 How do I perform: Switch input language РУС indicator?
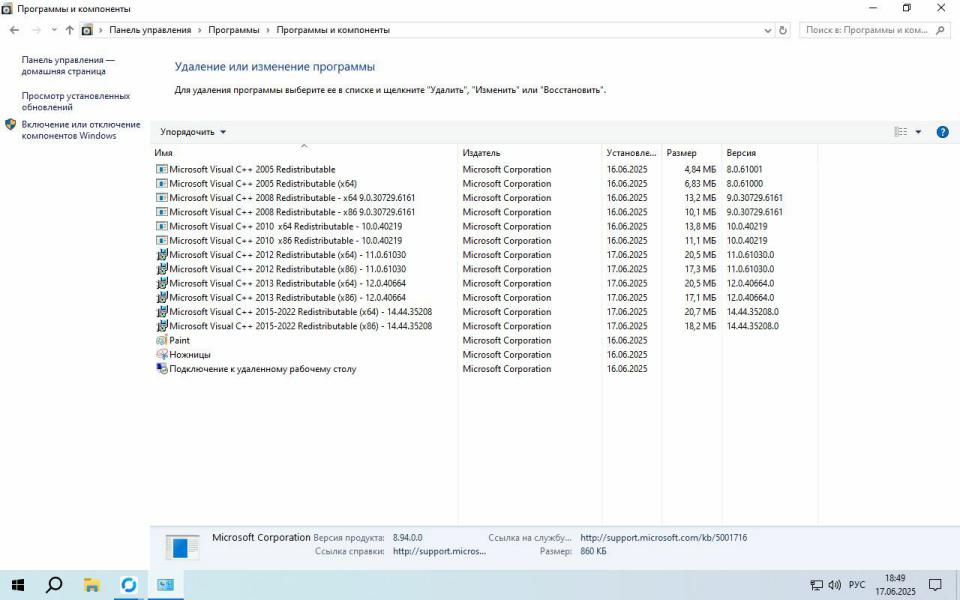[x=857, y=585]
